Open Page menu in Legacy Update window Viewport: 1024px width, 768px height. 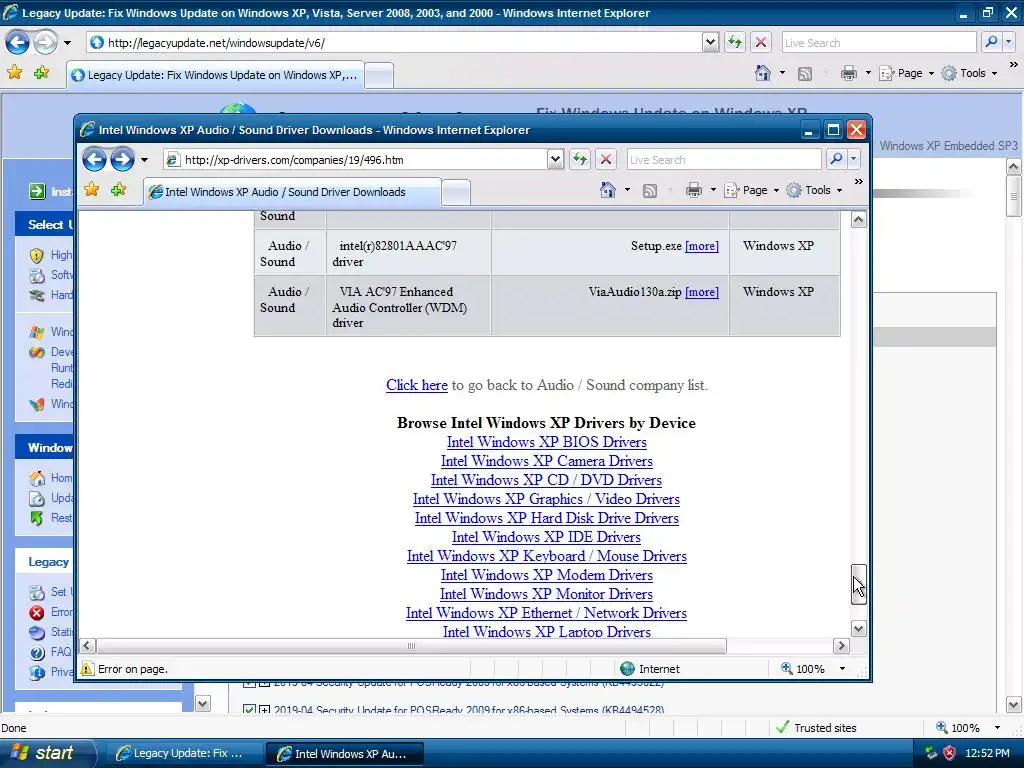click(906, 73)
